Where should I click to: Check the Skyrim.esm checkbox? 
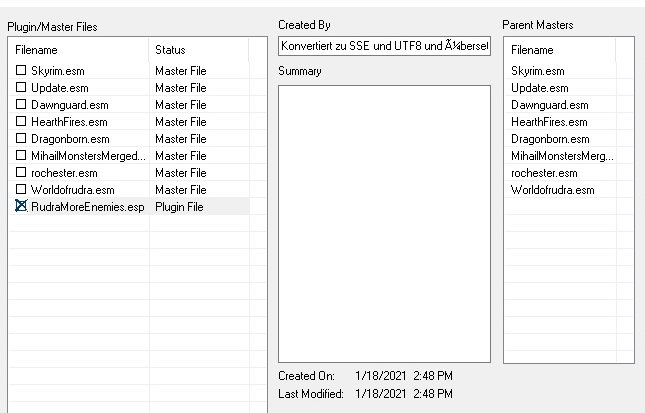[21, 71]
